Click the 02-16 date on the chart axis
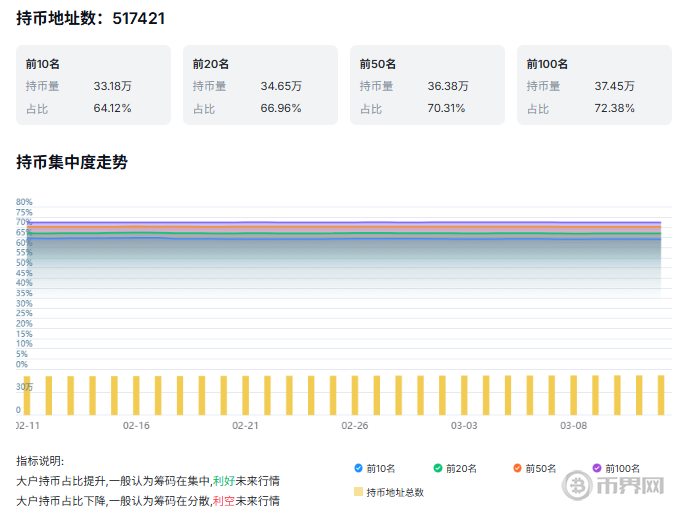Viewport: 675px width, 513px height. 136,425
